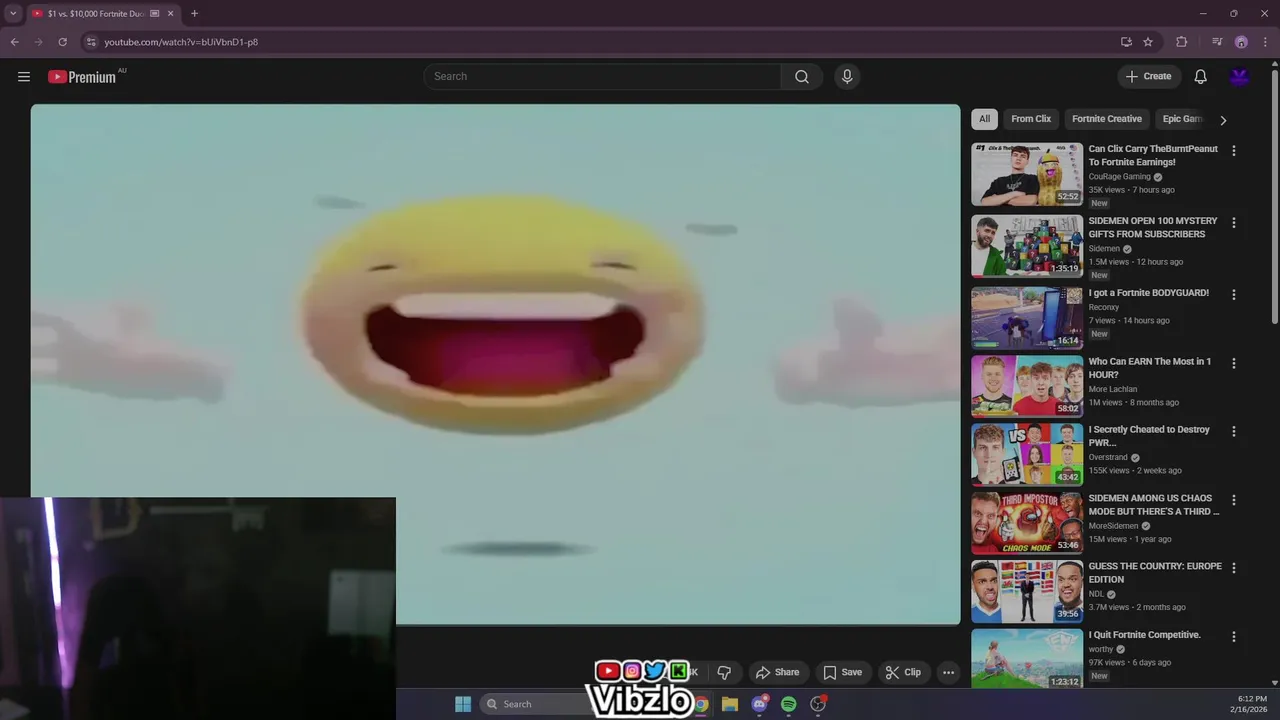Close the Fortnite Duo video tab
The image size is (1280, 720).
[x=171, y=14]
